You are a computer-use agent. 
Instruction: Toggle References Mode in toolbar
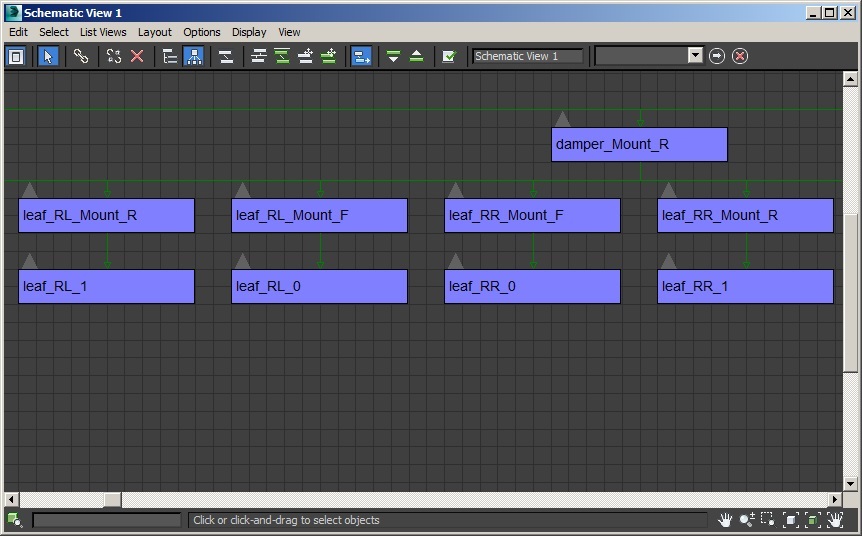click(x=194, y=56)
